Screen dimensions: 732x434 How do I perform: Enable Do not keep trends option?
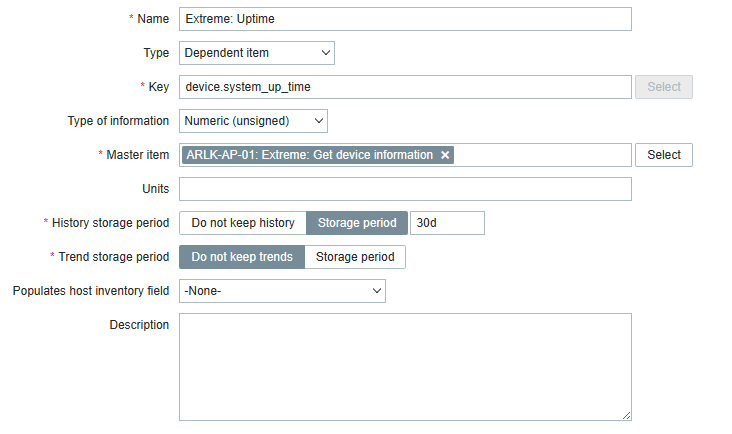pyautogui.click(x=242, y=257)
